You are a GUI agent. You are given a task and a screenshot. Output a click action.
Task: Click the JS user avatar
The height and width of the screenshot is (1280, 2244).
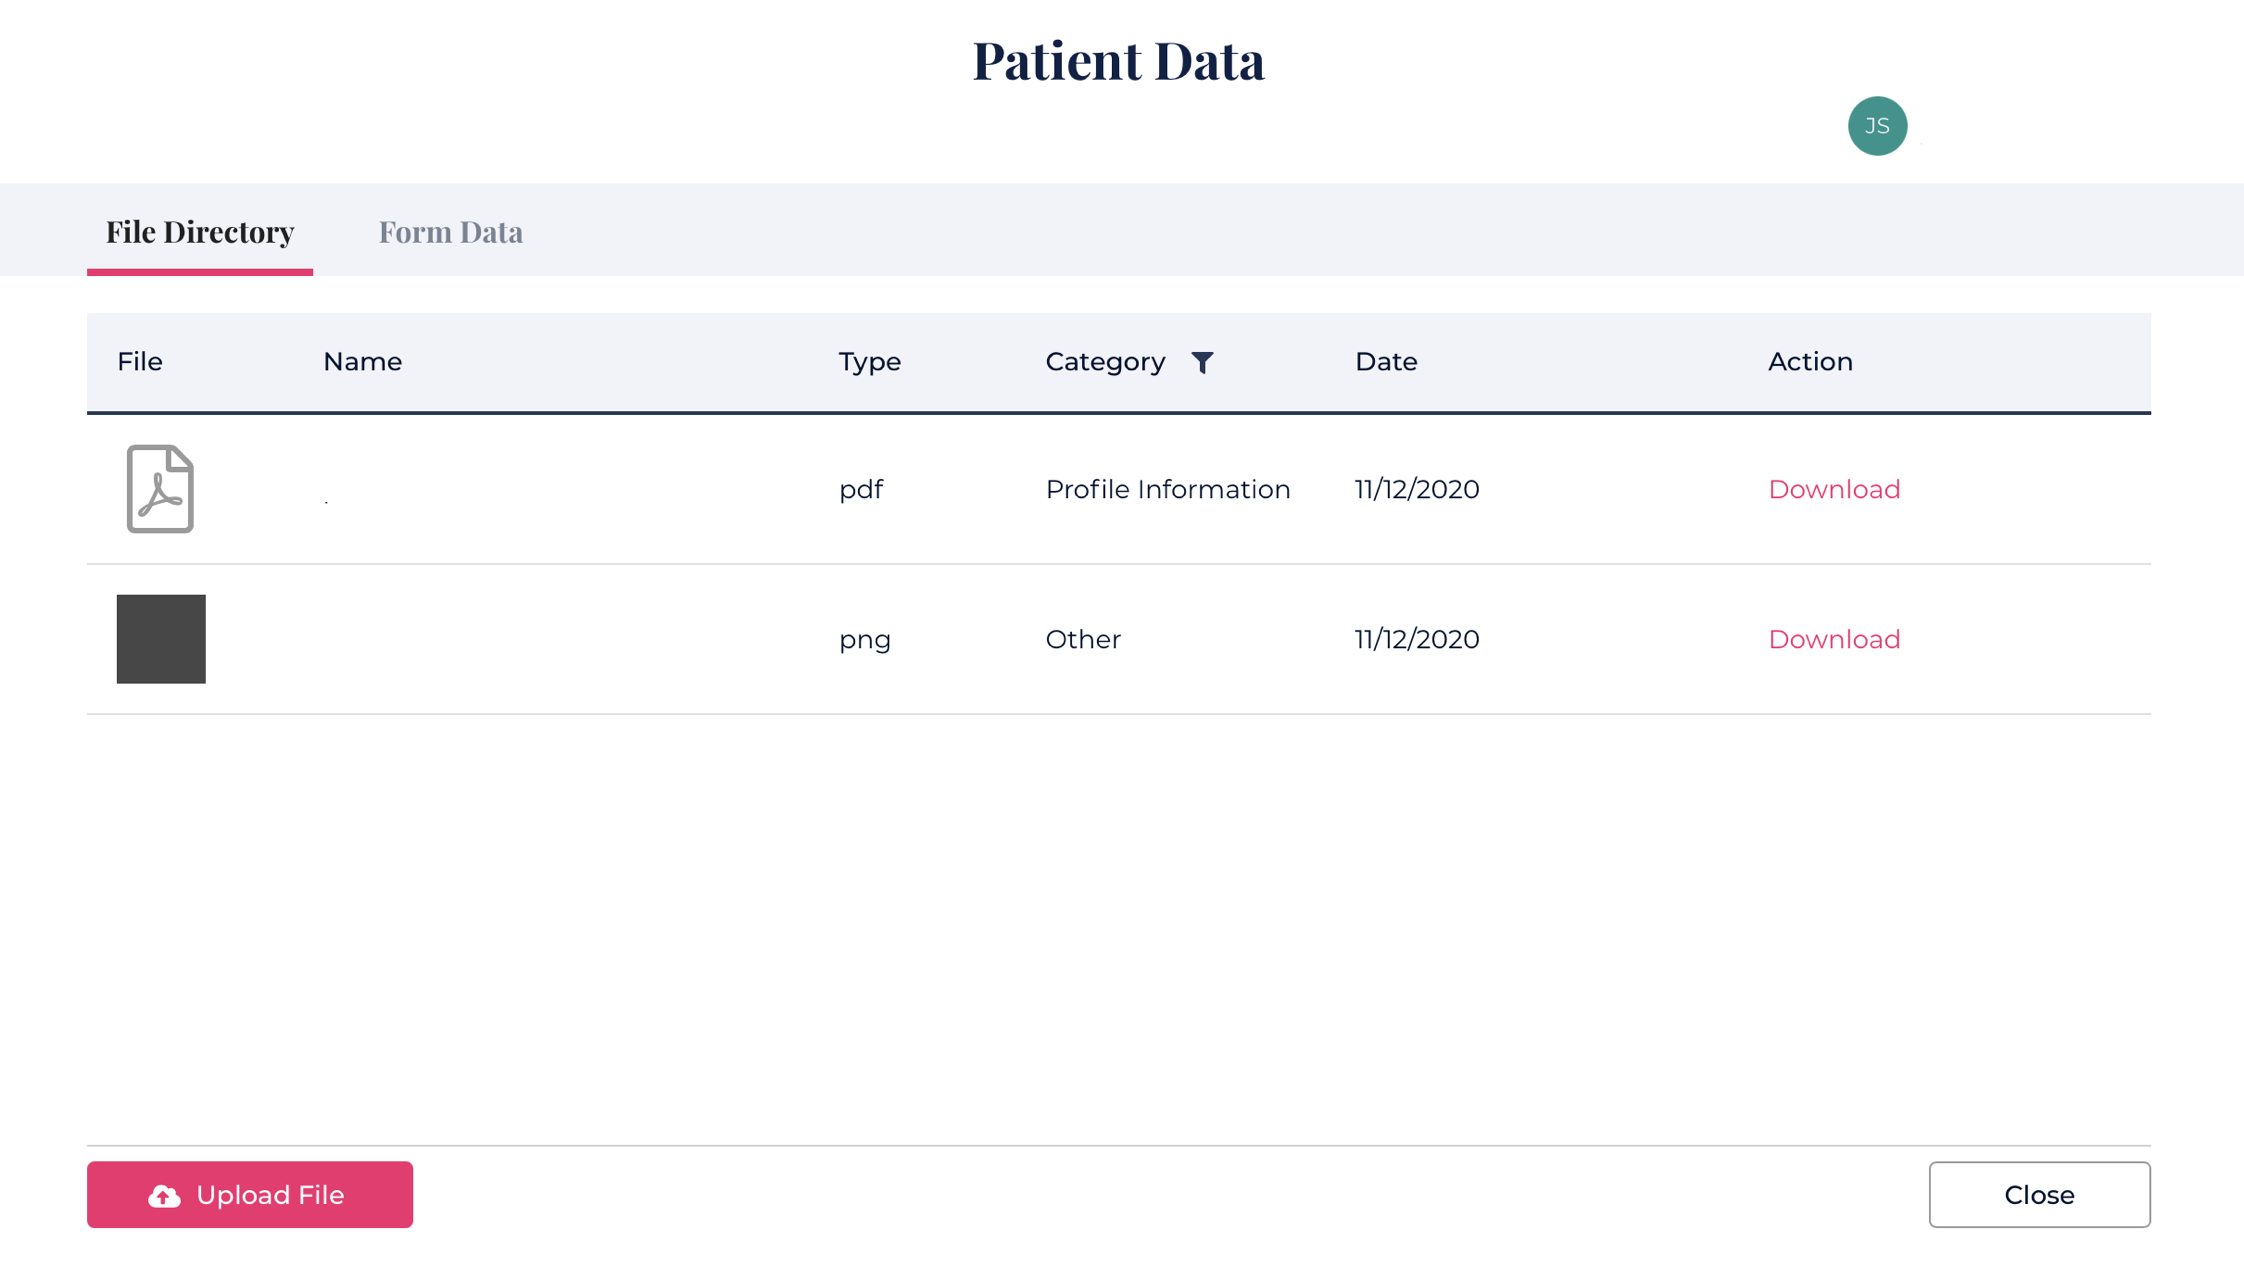click(1877, 126)
